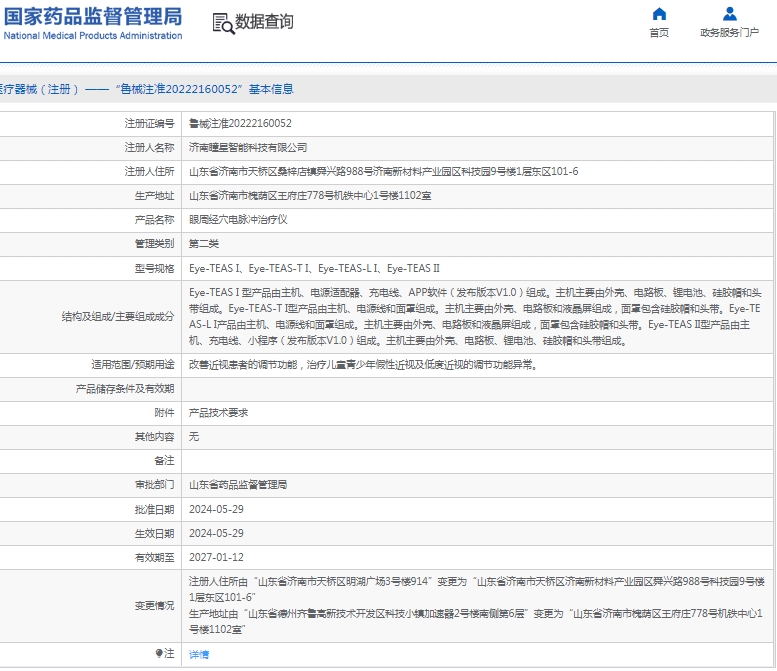Click the 型号规格 row label

(154, 269)
